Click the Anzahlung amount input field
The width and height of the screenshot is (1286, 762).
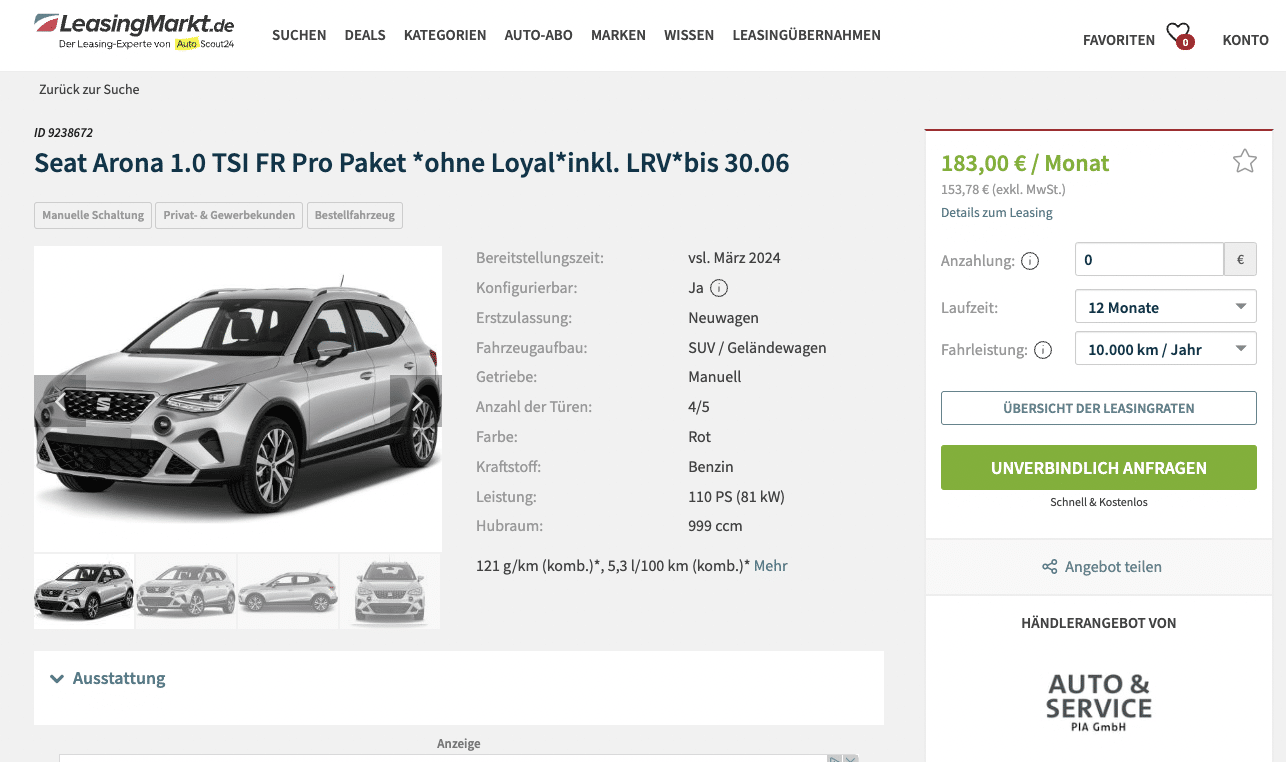1149,259
